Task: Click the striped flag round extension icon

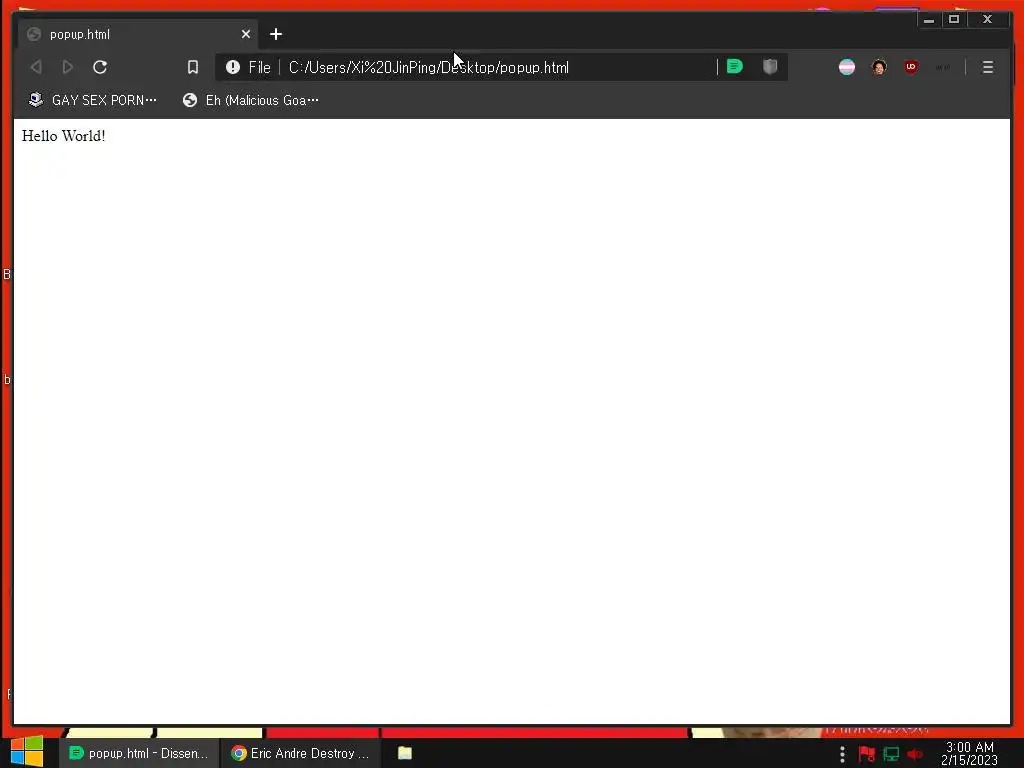Action: pos(847,67)
